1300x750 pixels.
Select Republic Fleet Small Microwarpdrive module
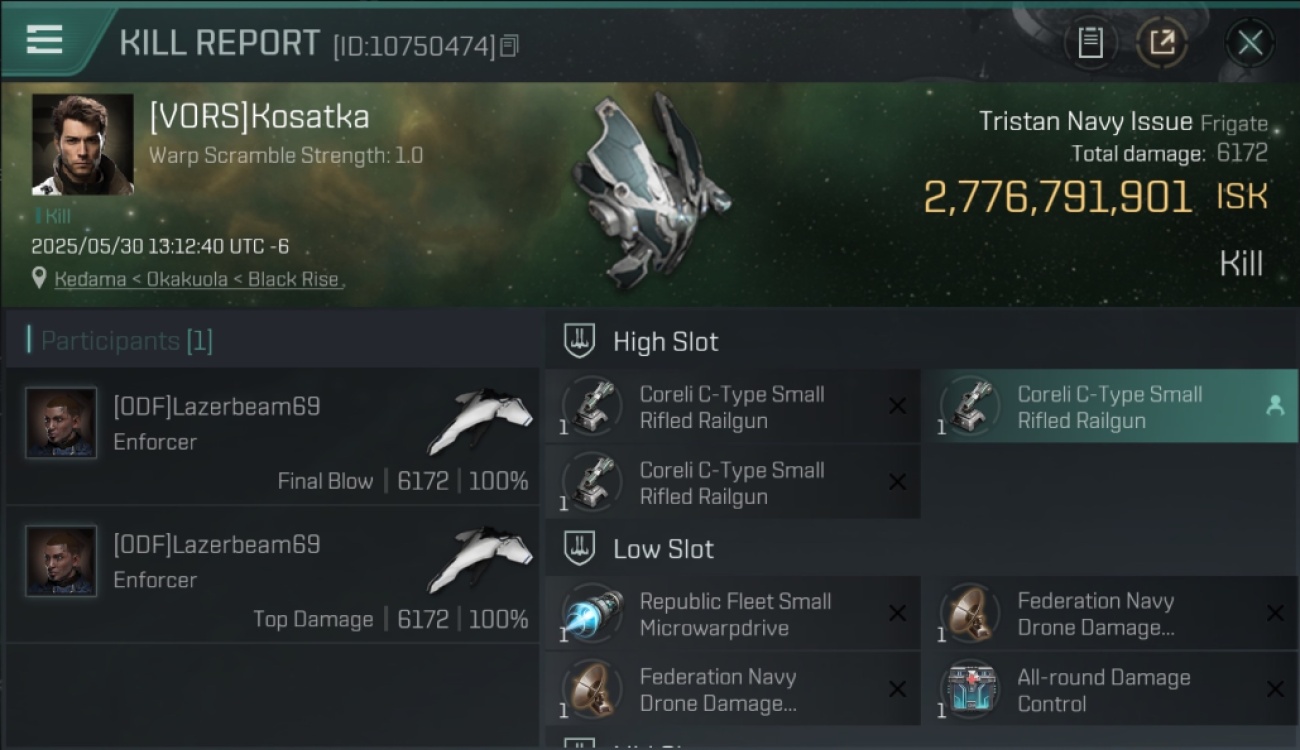point(734,614)
